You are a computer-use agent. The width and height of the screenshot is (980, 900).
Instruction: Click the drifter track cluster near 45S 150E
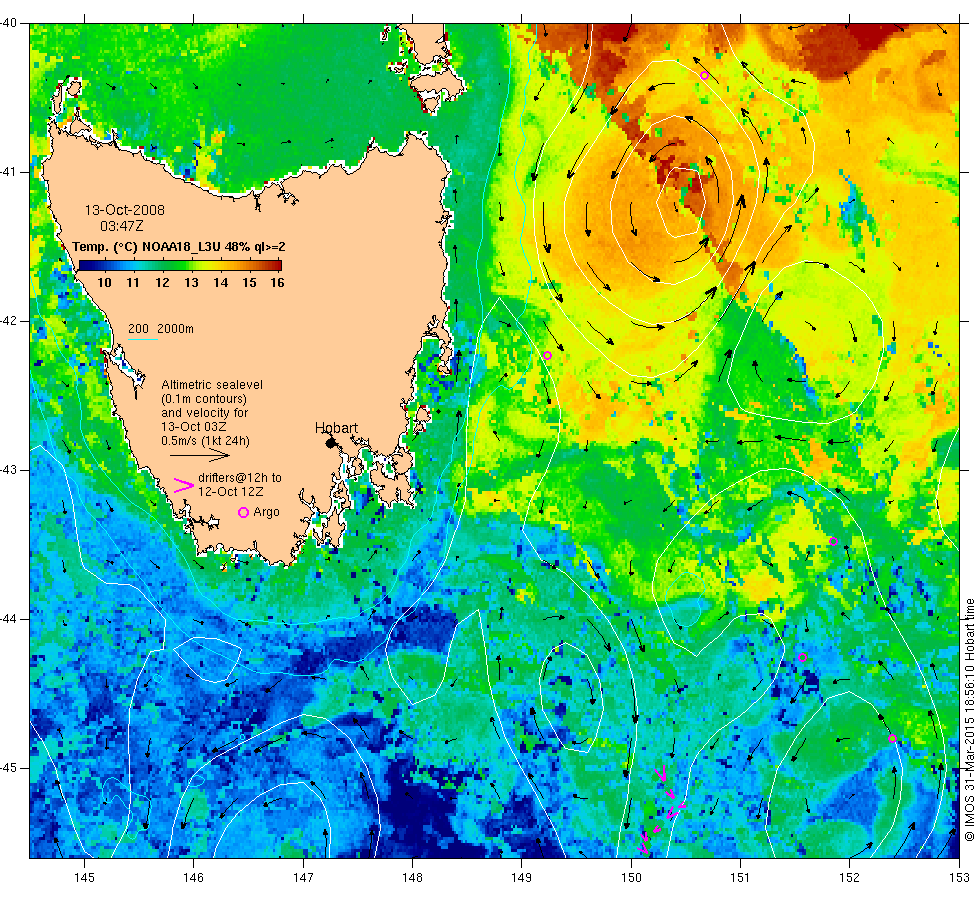[661, 811]
